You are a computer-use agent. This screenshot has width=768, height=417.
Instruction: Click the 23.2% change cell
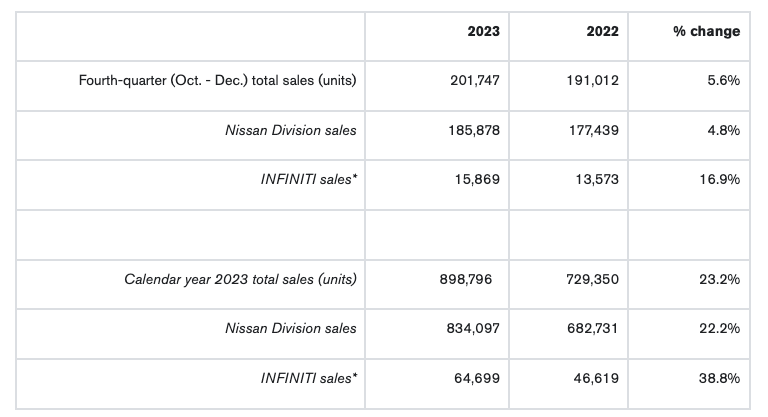pyautogui.click(x=719, y=279)
